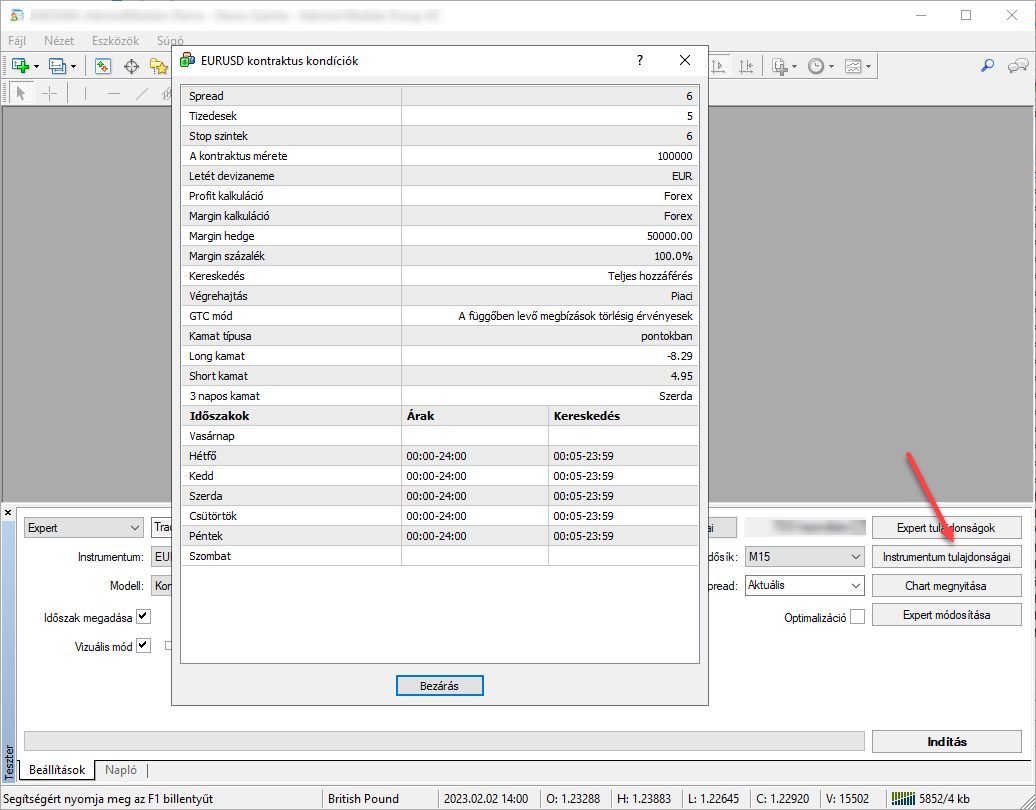Screen dimensions: 1036x810
Task: Toggle the Vizuális mód checkbox
Action: [143, 645]
